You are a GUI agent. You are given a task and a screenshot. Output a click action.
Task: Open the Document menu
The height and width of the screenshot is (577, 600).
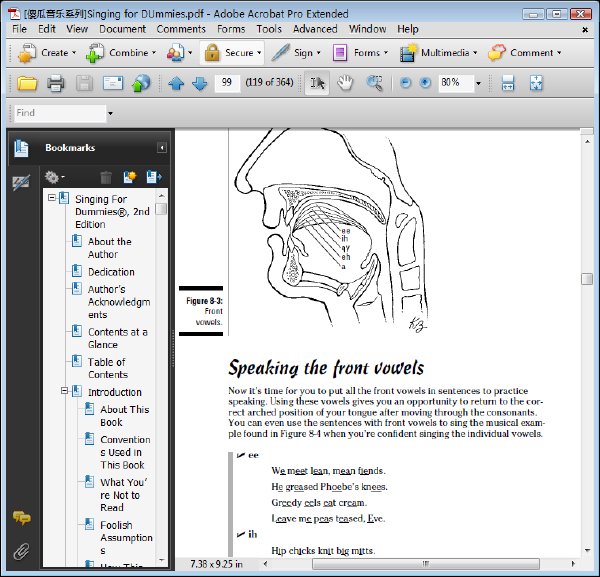pyautogui.click(x=122, y=29)
